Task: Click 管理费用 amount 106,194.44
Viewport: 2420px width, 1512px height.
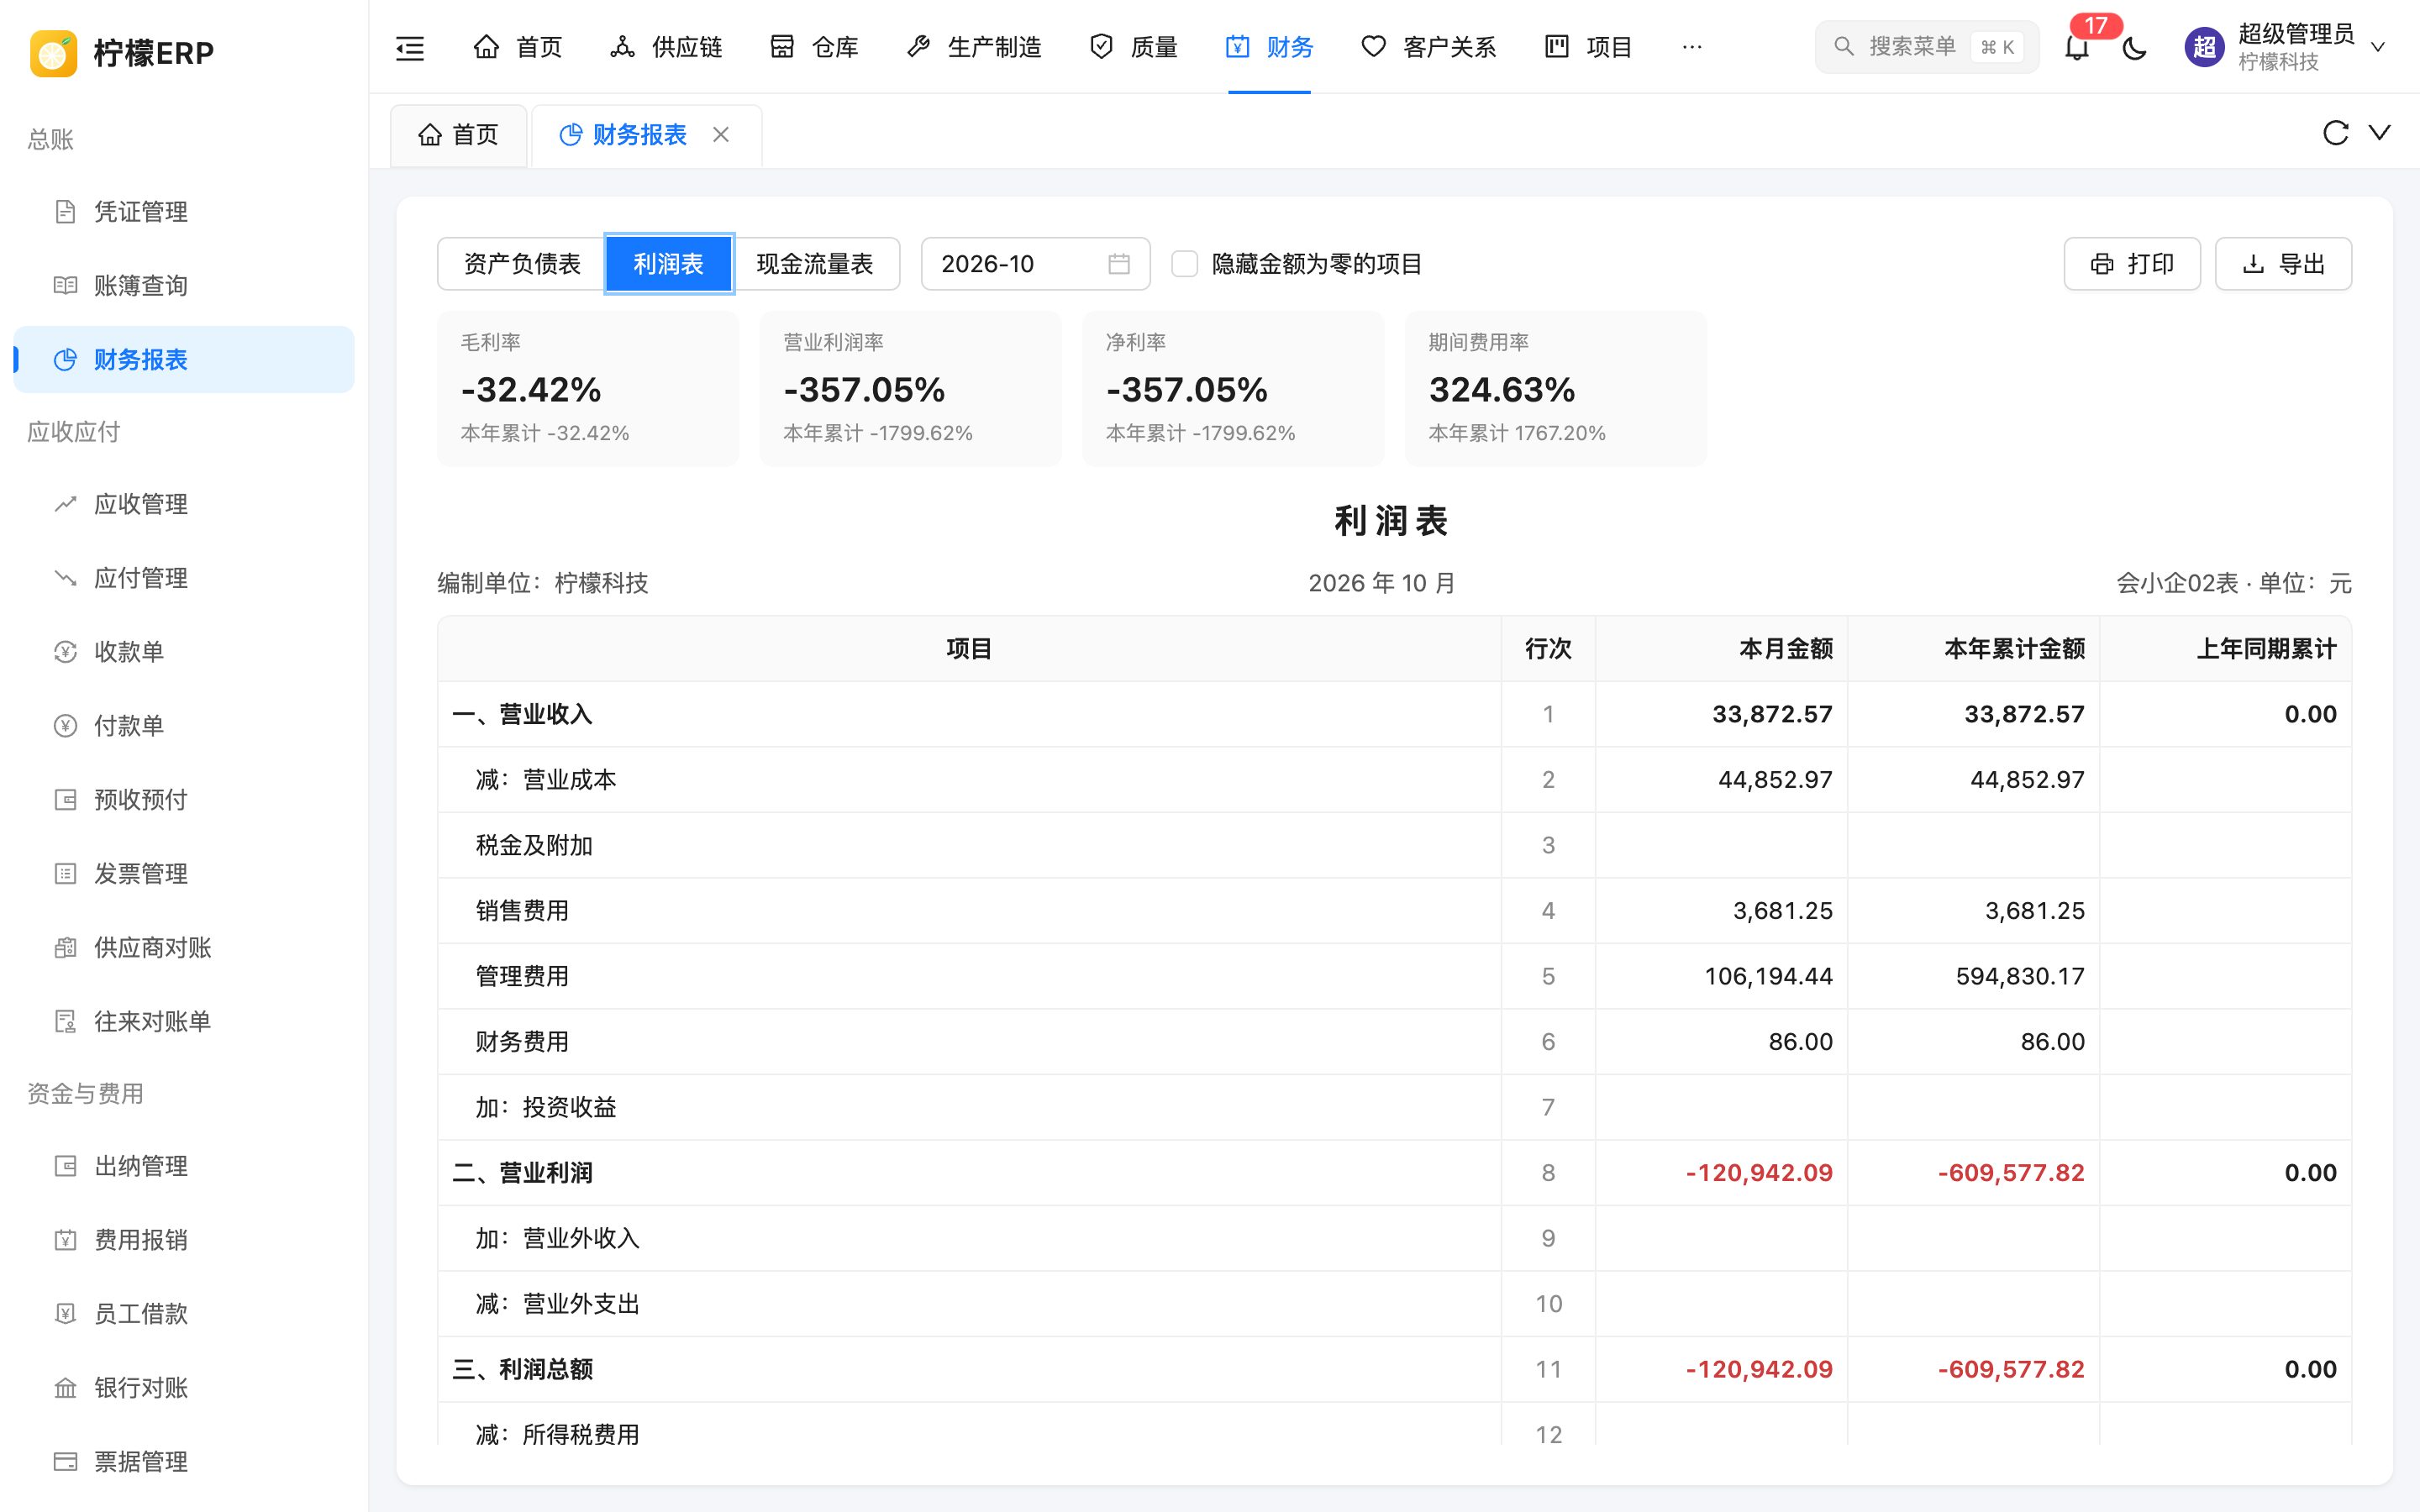Action: click(1768, 976)
